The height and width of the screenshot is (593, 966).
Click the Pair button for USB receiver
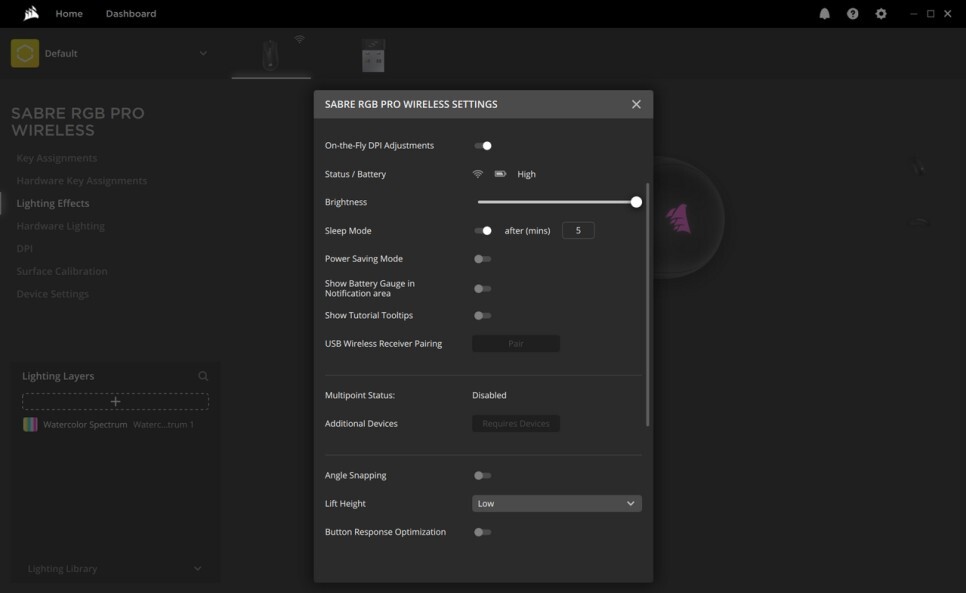click(x=516, y=344)
